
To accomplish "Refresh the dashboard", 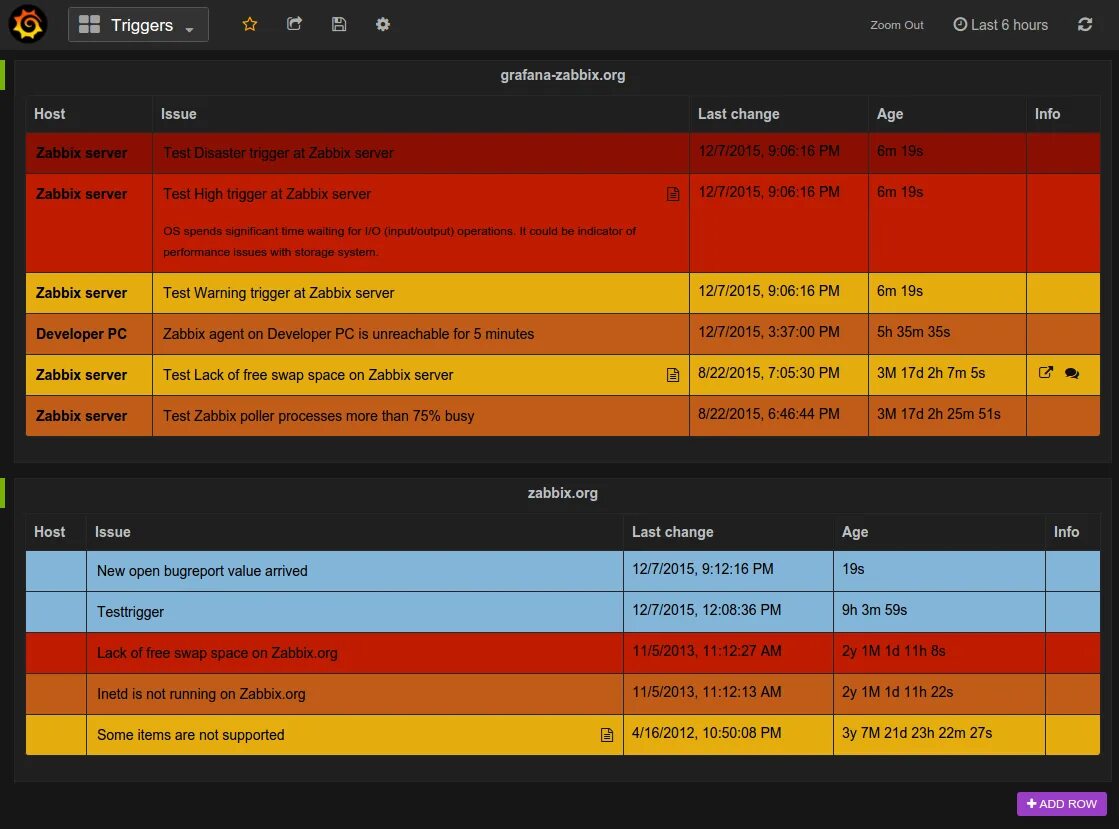I will pos(1085,24).
